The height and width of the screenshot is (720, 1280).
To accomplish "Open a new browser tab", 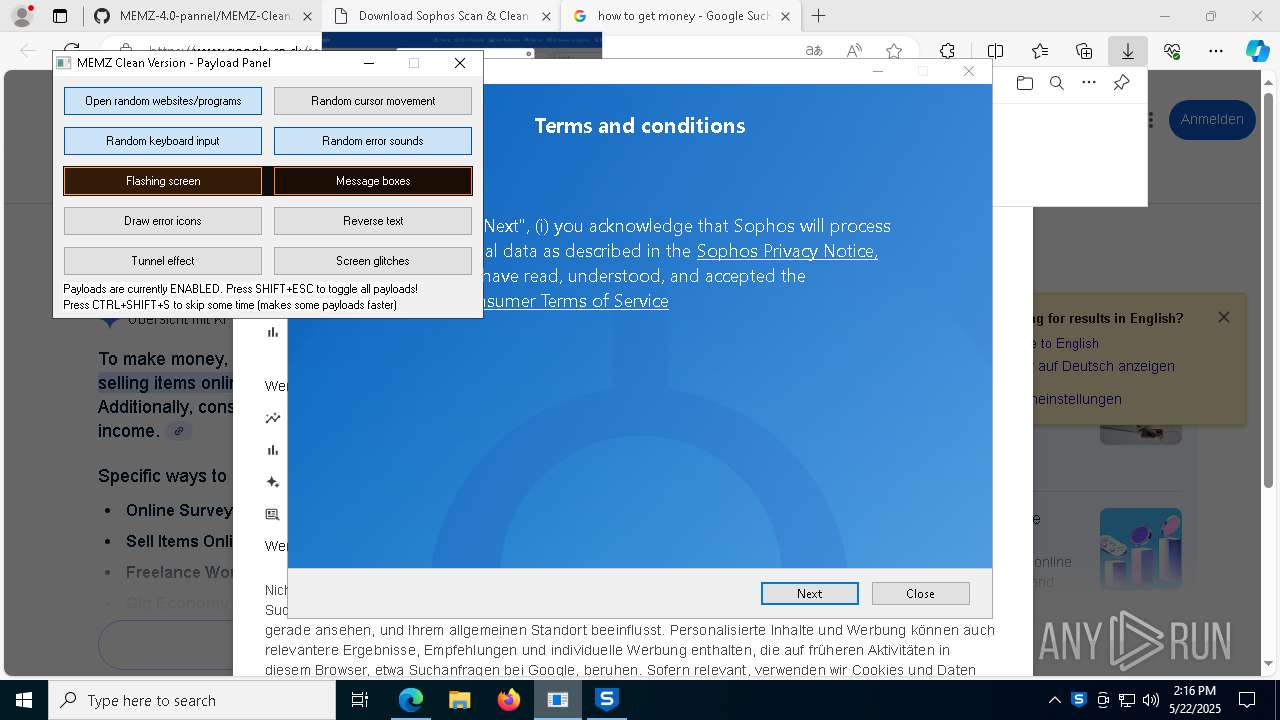I will pyautogui.click(x=819, y=16).
